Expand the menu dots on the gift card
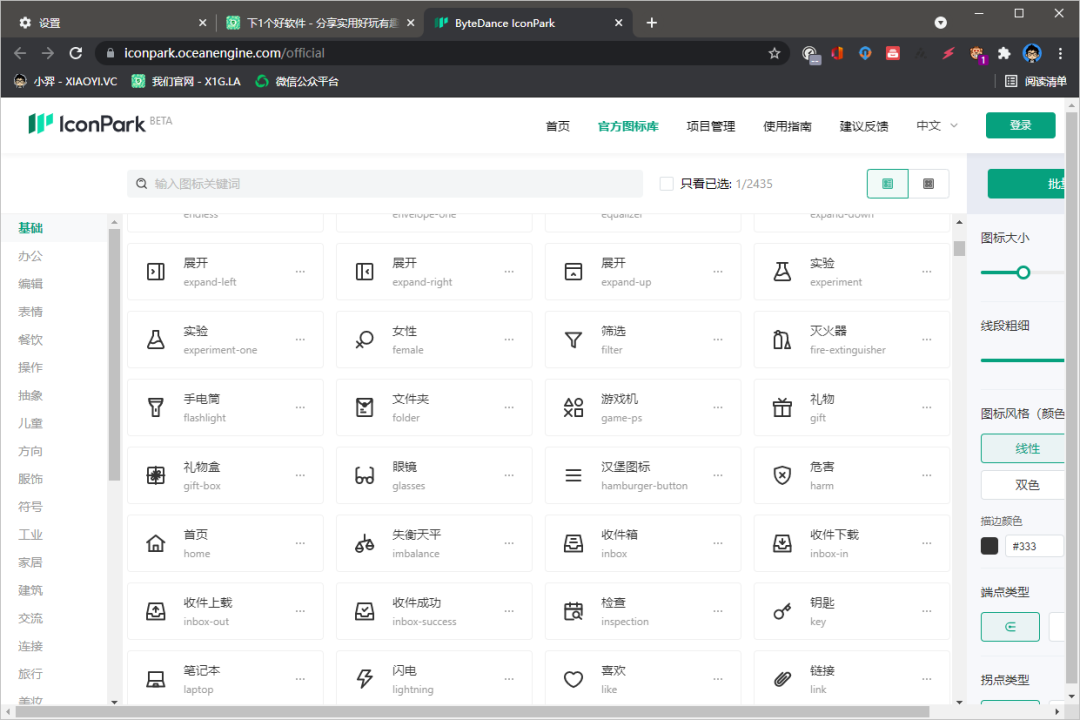 pos(926,408)
